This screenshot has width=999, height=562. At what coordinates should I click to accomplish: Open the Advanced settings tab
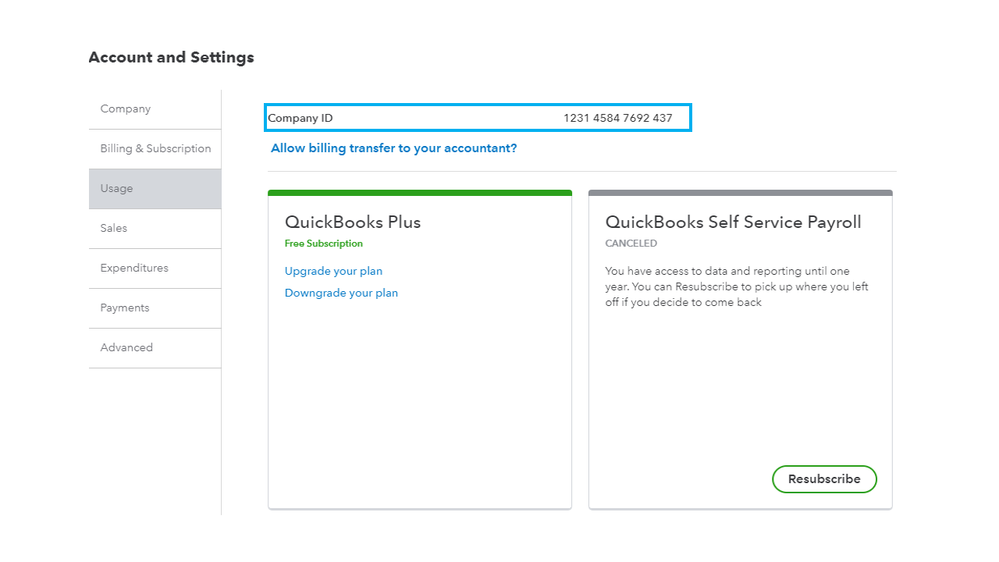pos(126,348)
